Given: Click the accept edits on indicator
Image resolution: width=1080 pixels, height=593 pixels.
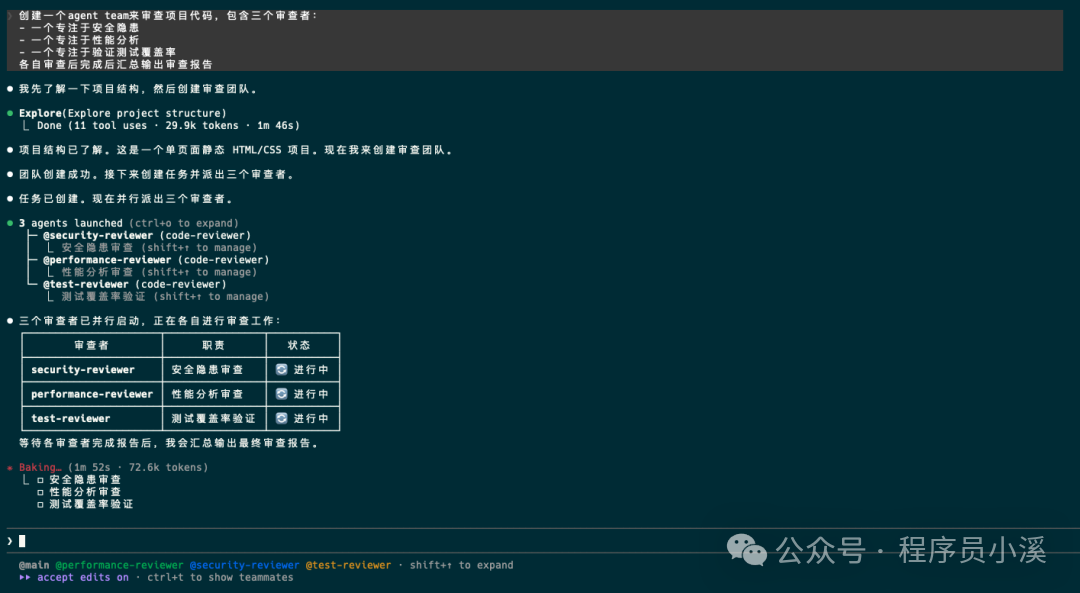Looking at the screenshot, I should tap(83, 577).
